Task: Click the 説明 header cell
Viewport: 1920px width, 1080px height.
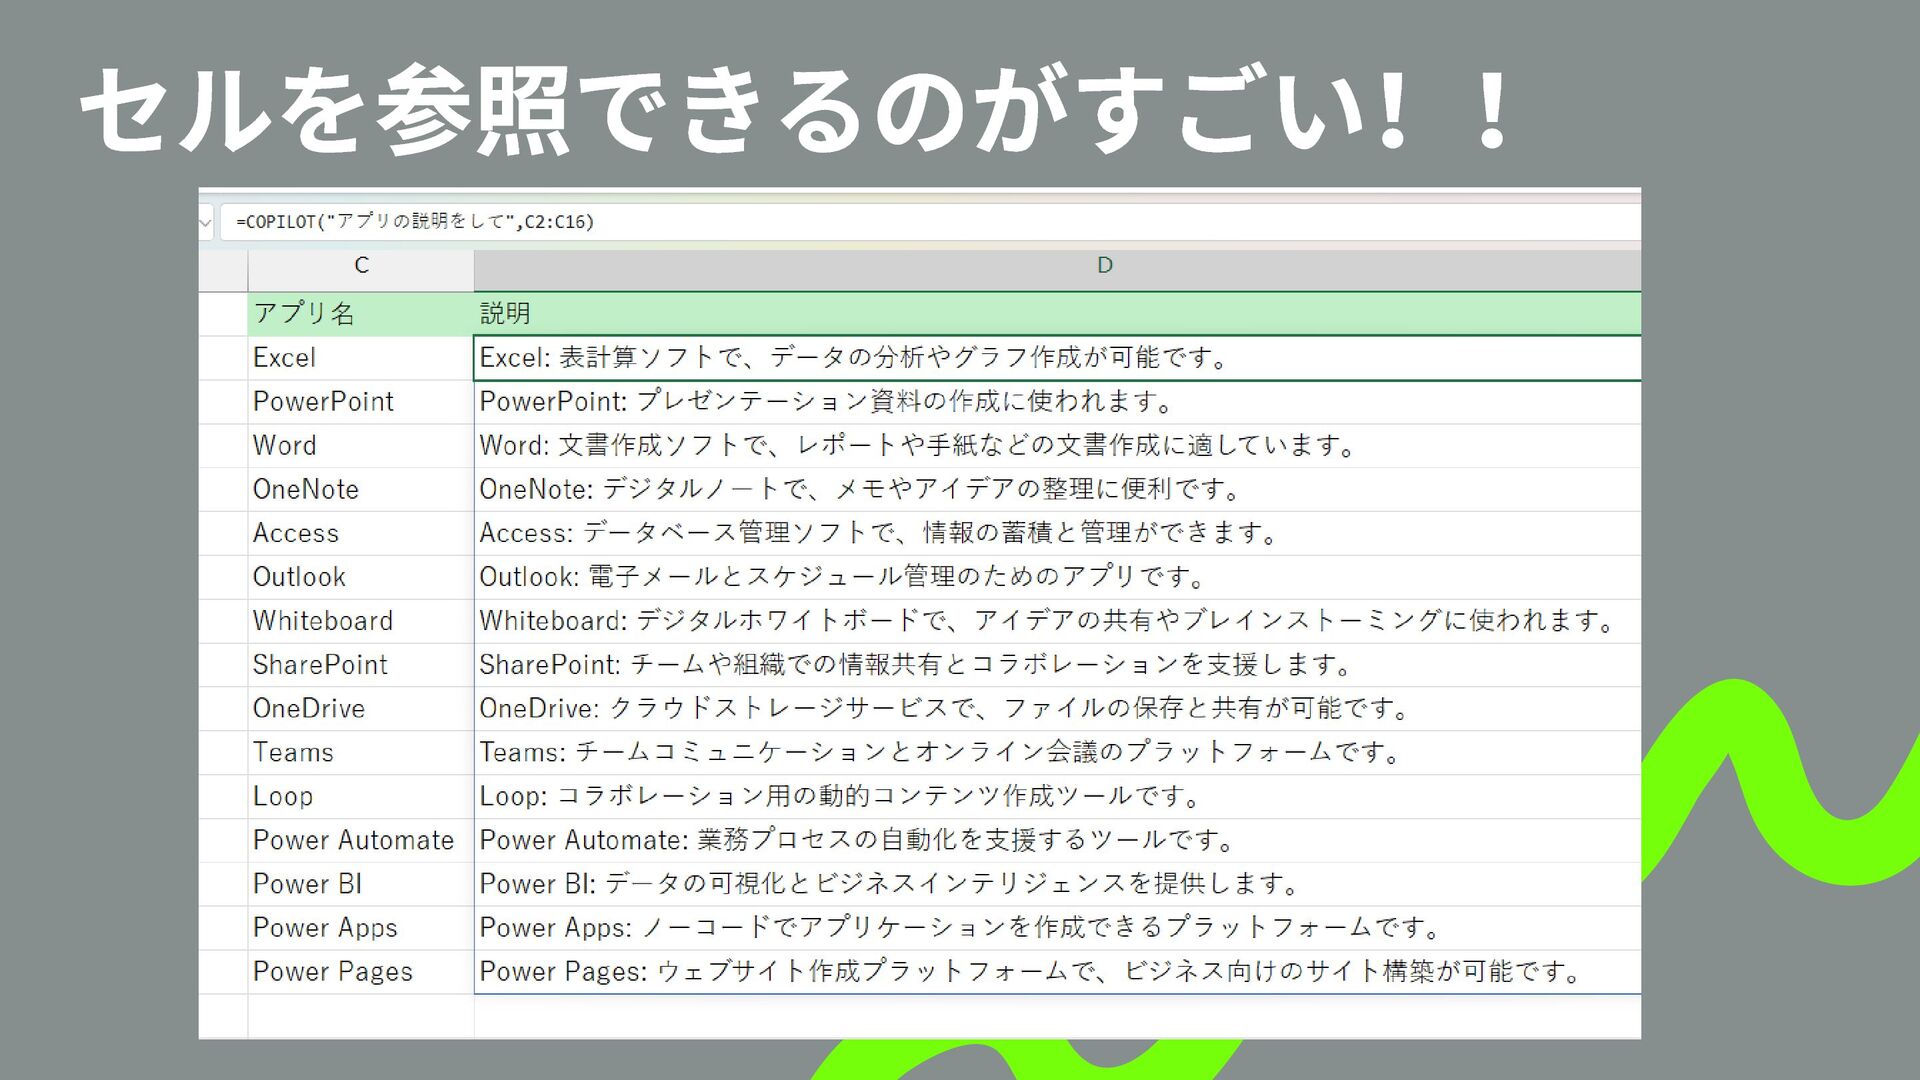Action: click(x=505, y=314)
